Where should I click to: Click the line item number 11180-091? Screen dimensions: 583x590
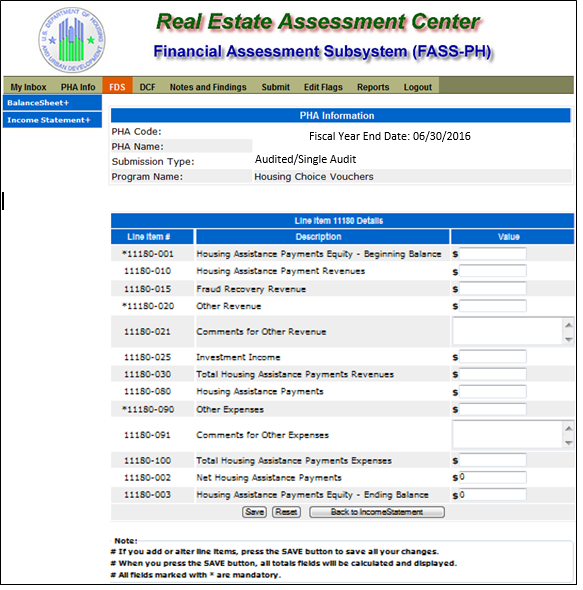[148, 435]
